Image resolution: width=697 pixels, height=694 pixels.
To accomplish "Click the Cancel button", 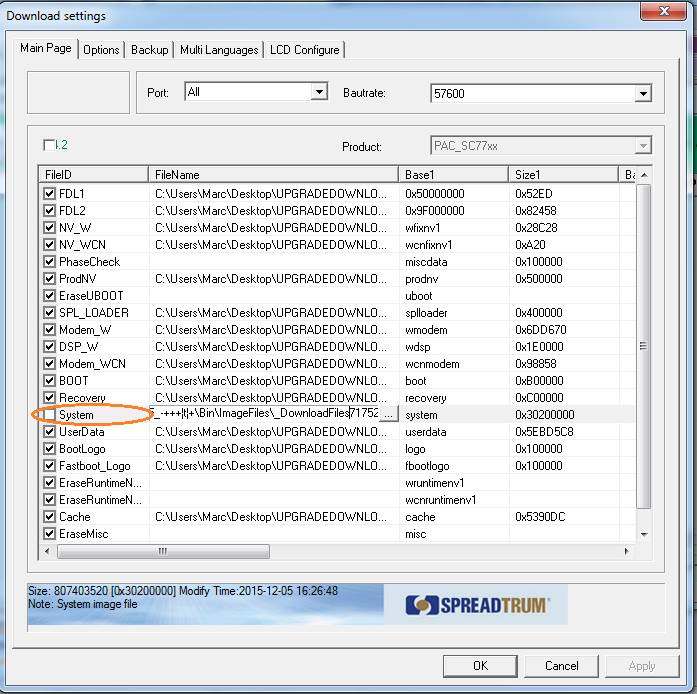I will point(561,666).
